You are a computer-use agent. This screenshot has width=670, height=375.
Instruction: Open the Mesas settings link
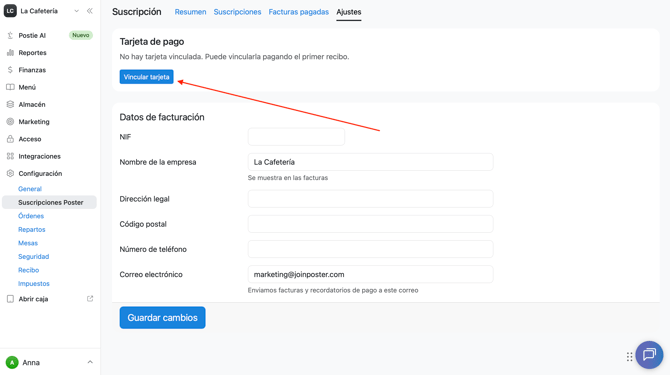click(28, 243)
